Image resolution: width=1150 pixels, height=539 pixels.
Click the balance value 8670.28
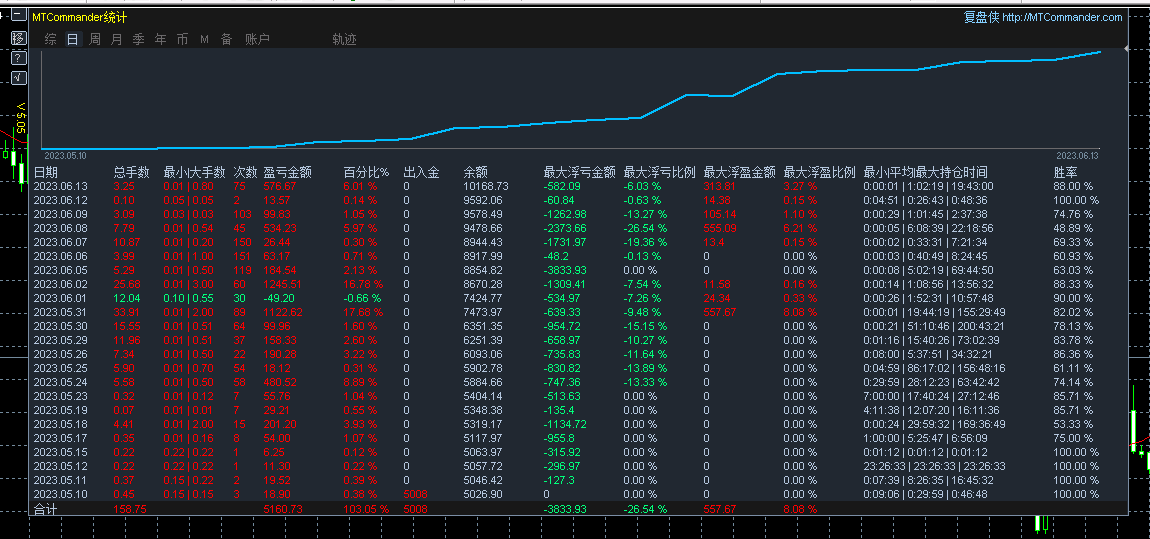(x=483, y=284)
